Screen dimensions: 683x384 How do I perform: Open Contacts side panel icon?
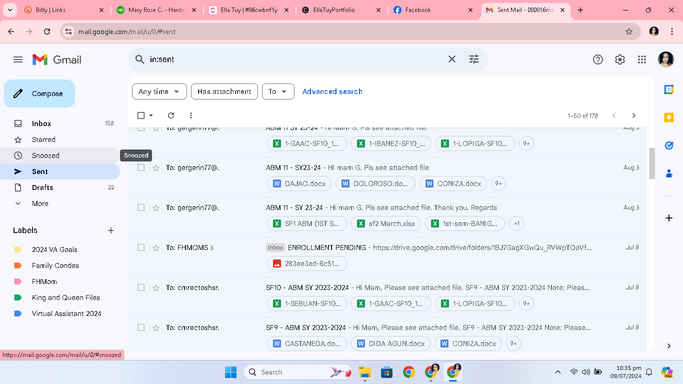click(x=669, y=173)
